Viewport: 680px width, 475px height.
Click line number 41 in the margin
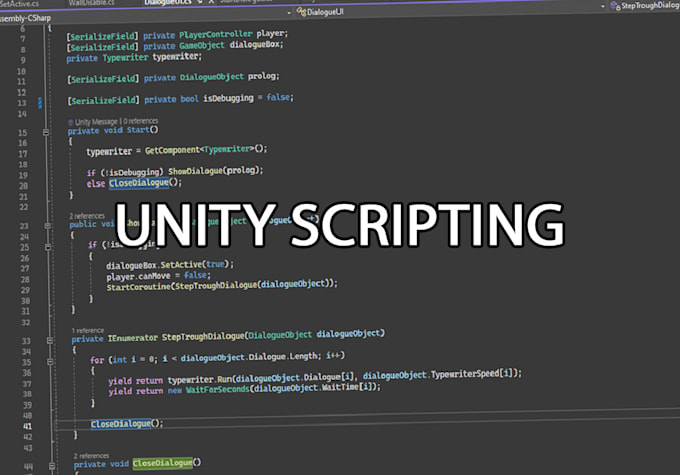pyautogui.click(x=27, y=426)
